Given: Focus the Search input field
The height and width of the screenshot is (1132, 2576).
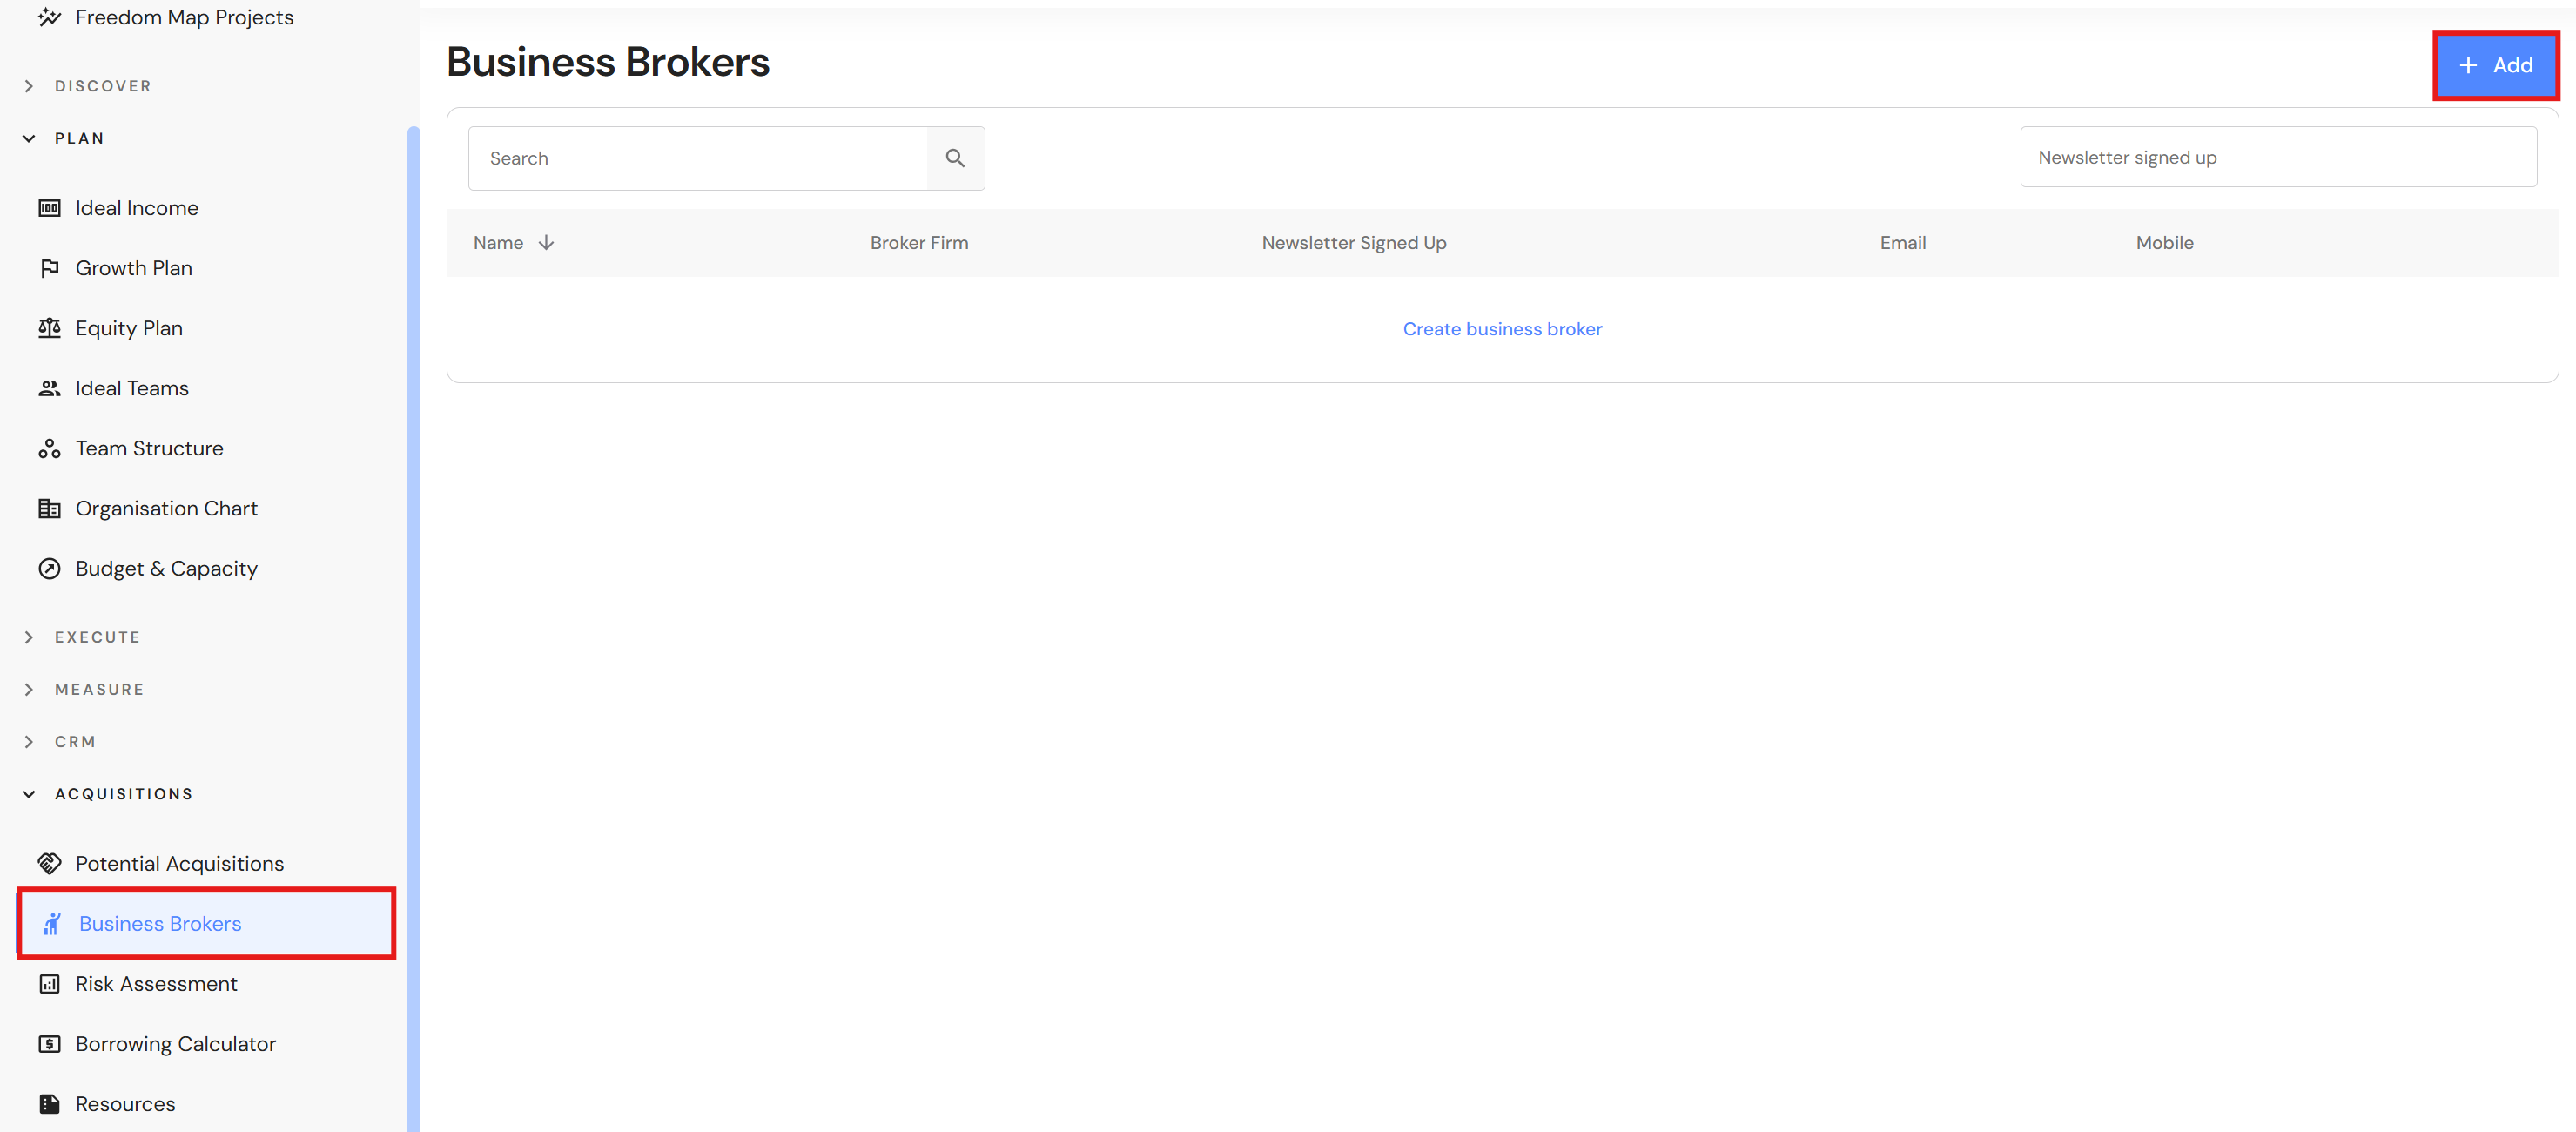Looking at the screenshot, I should (x=698, y=158).
